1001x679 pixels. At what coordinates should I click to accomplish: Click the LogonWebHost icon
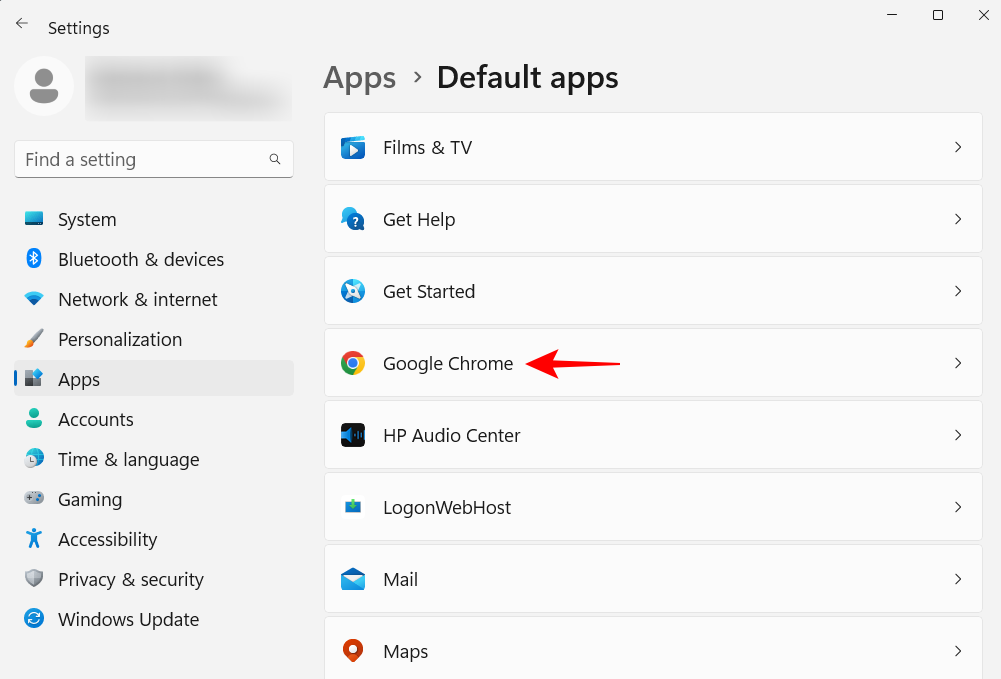[352, 507]
